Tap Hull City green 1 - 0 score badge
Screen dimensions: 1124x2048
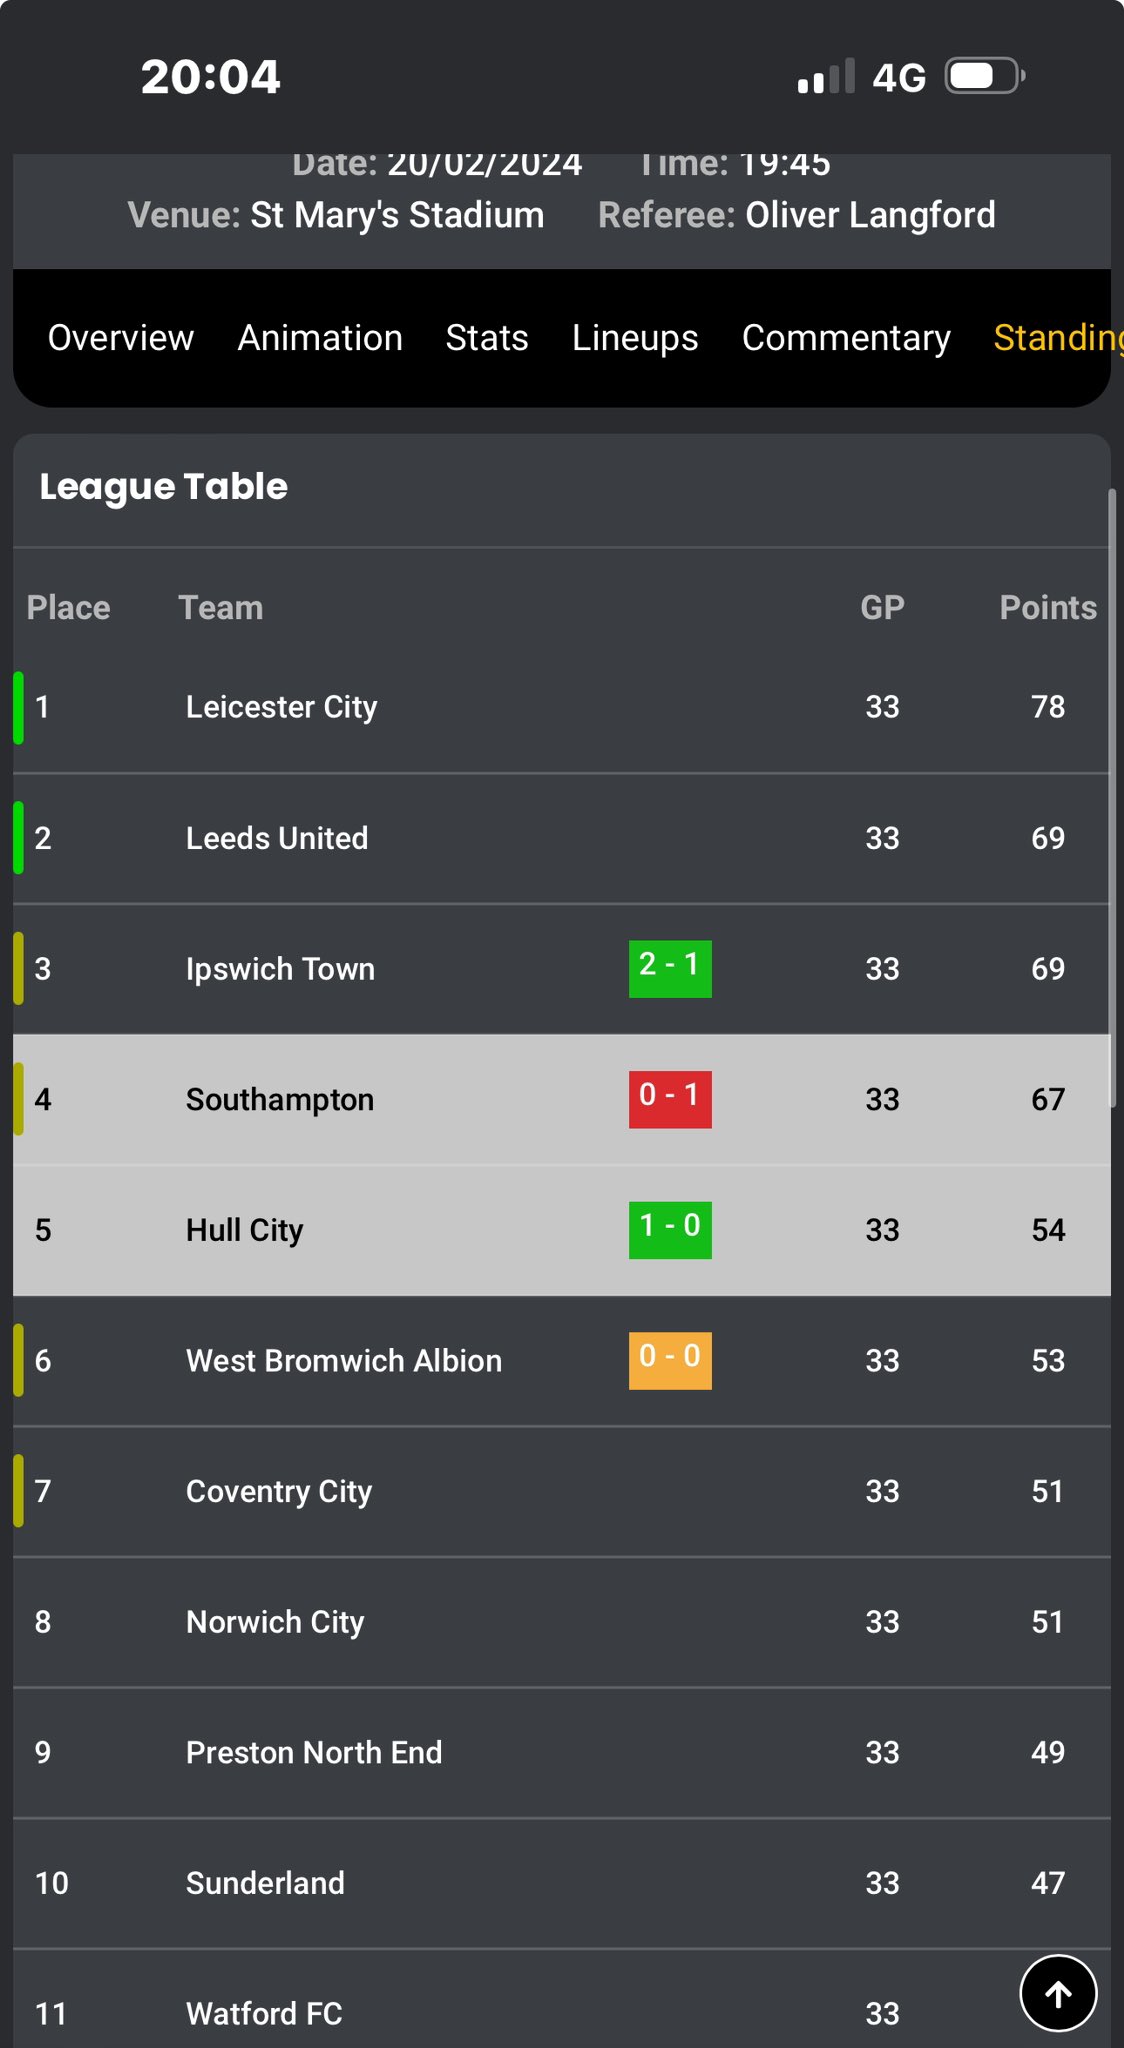[670, 1230]
